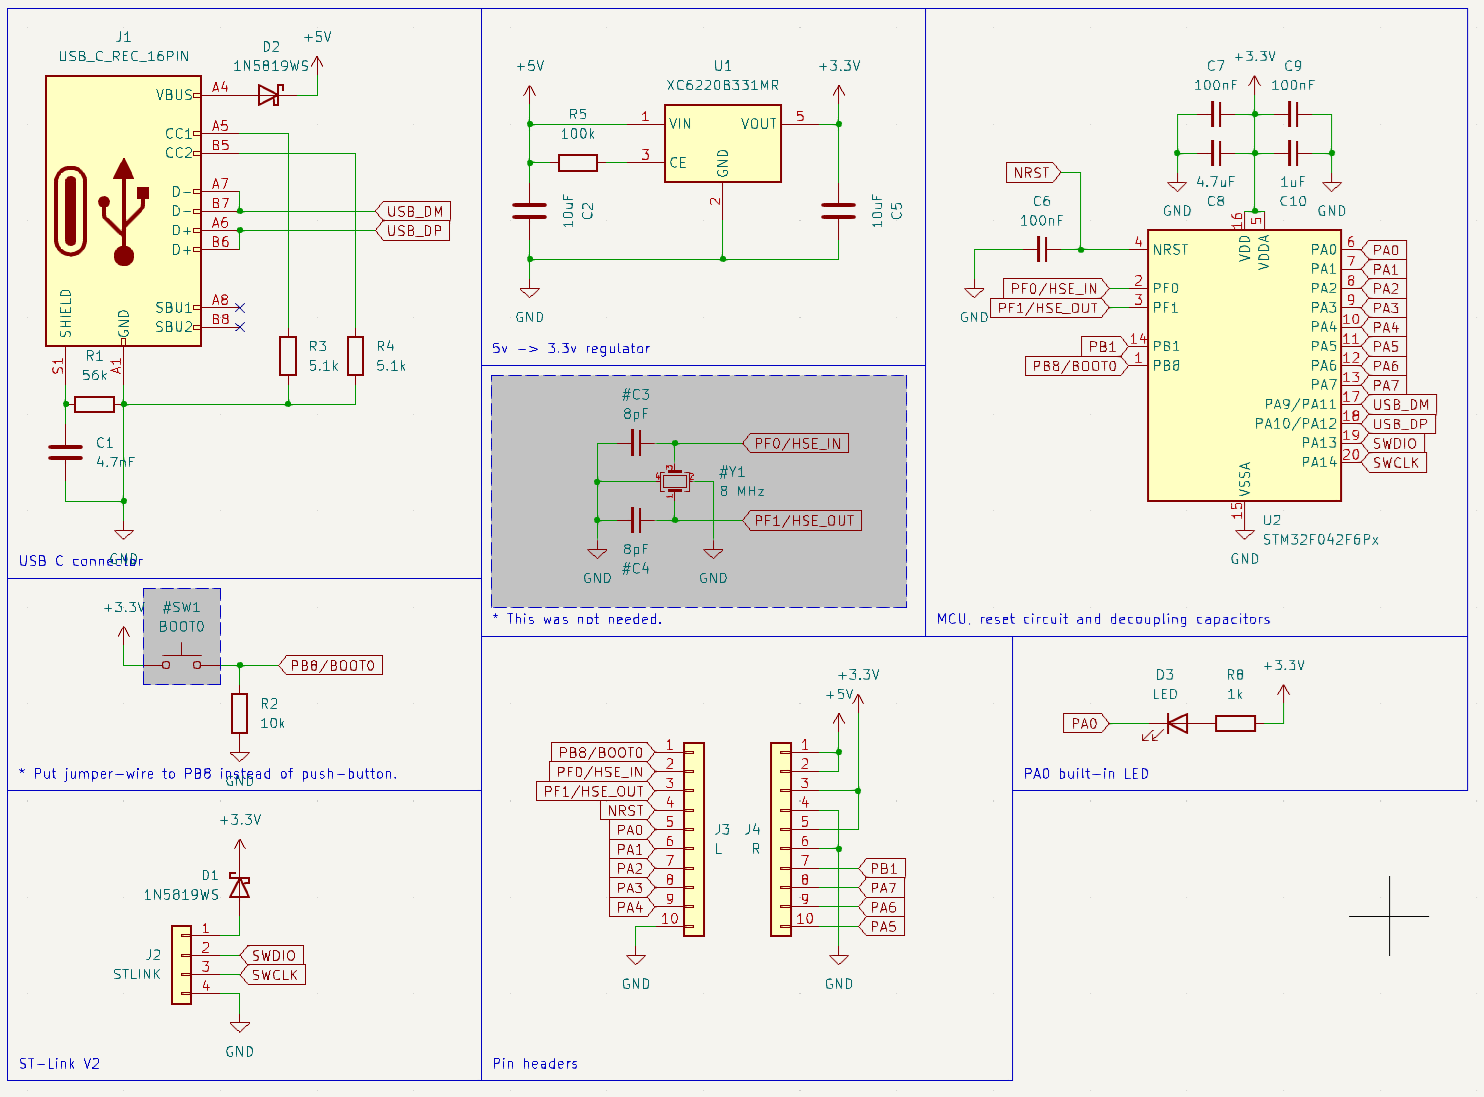Click the MCU reset circuit section caption
The height and width of the screenshot is (1097, 1484).
pyautogui.click(x=1104, y=619)
